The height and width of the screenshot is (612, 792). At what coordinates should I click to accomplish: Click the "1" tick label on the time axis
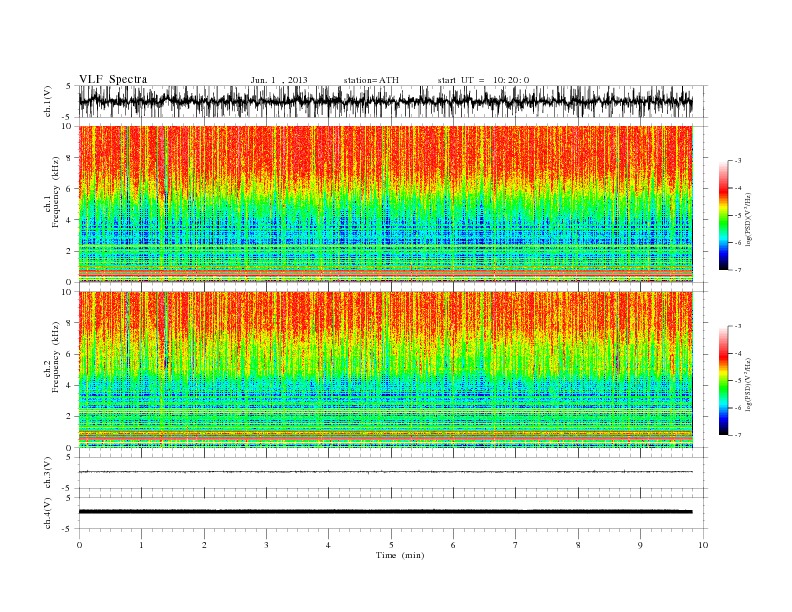point(141,545)
